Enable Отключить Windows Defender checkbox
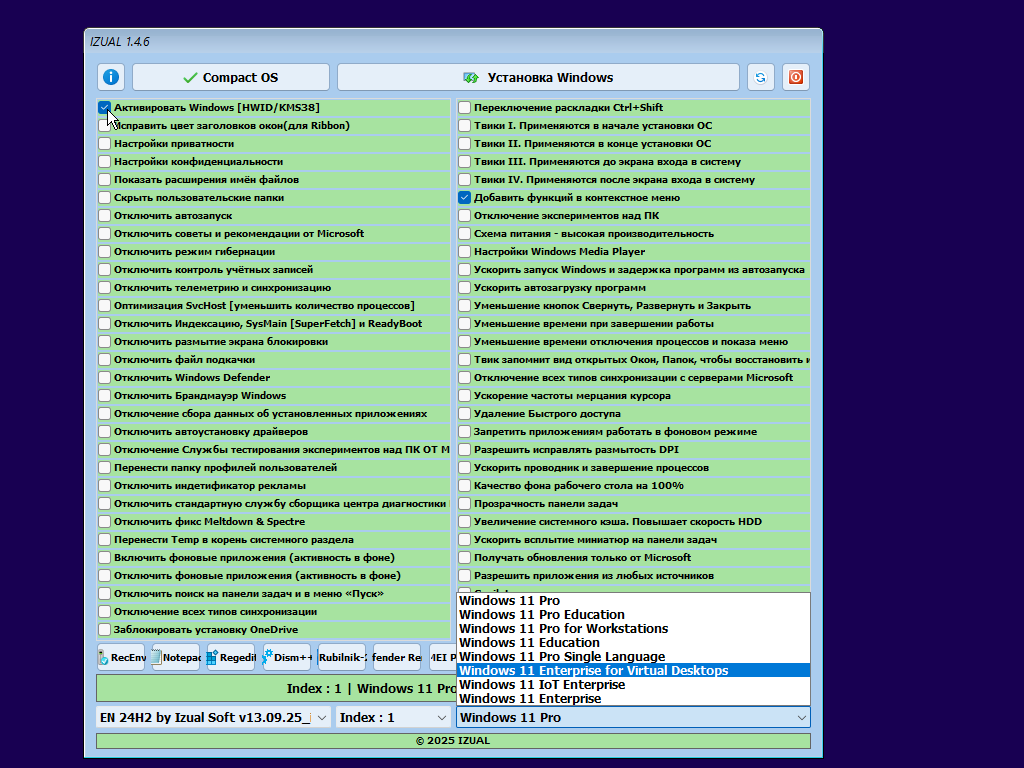Image resolution: width=1024 pixels, height=768 pixels. tap(105, 378)
